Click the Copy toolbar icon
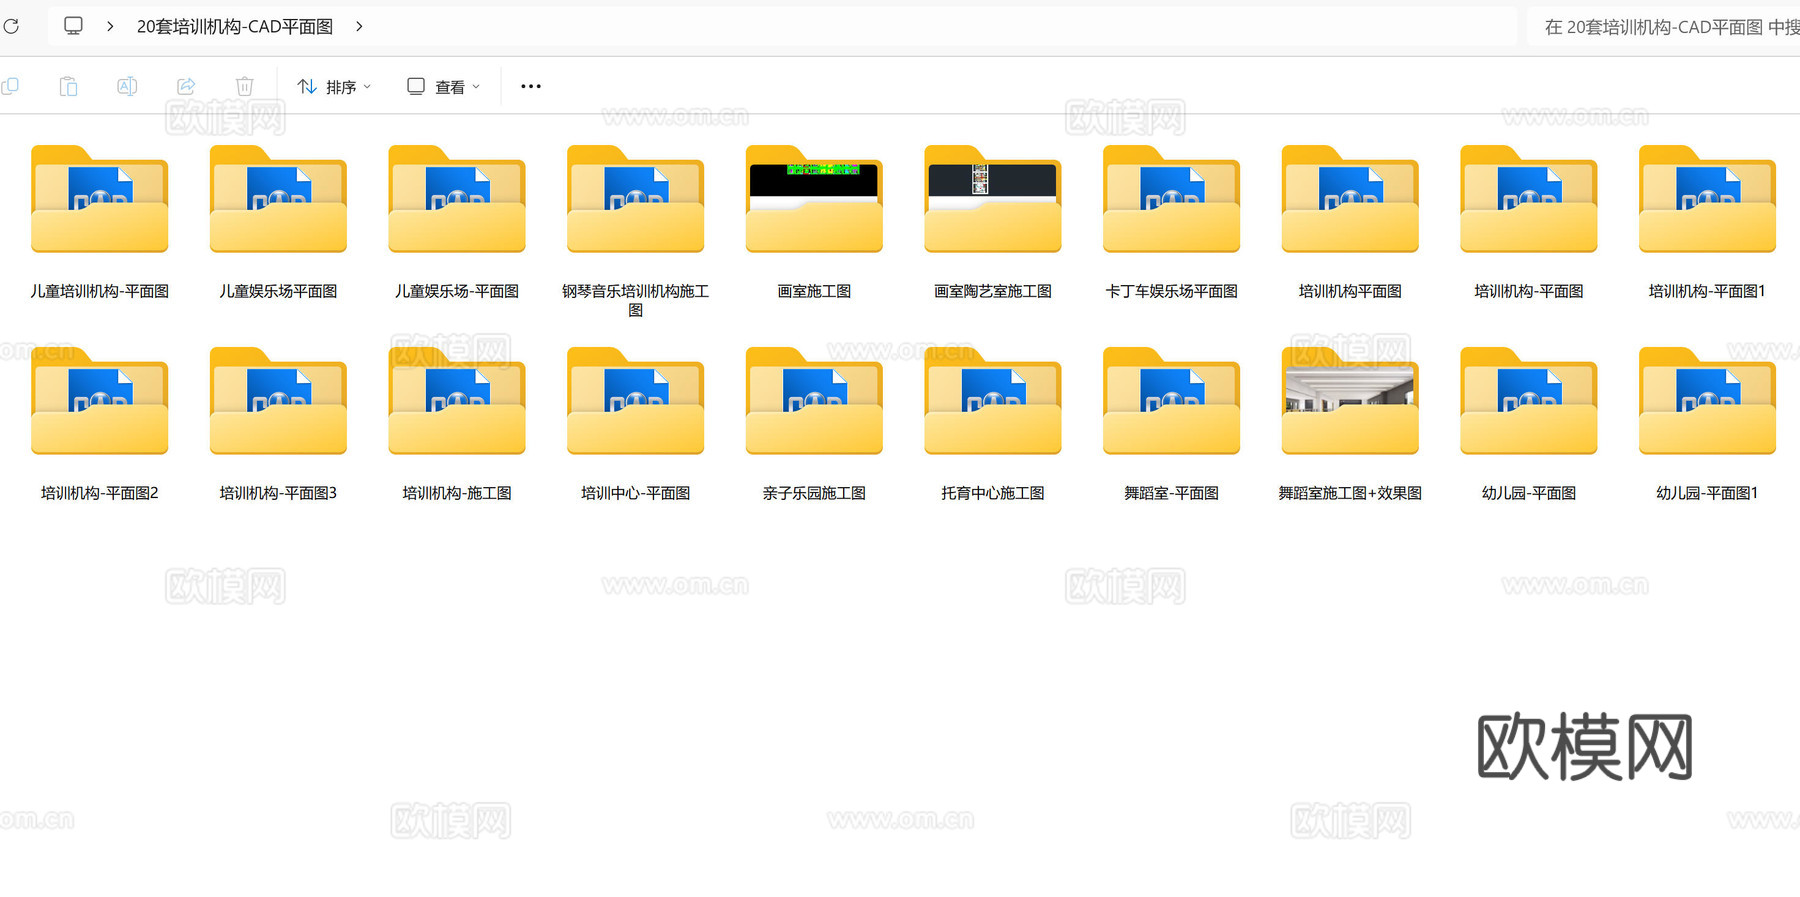 [10, 87]
